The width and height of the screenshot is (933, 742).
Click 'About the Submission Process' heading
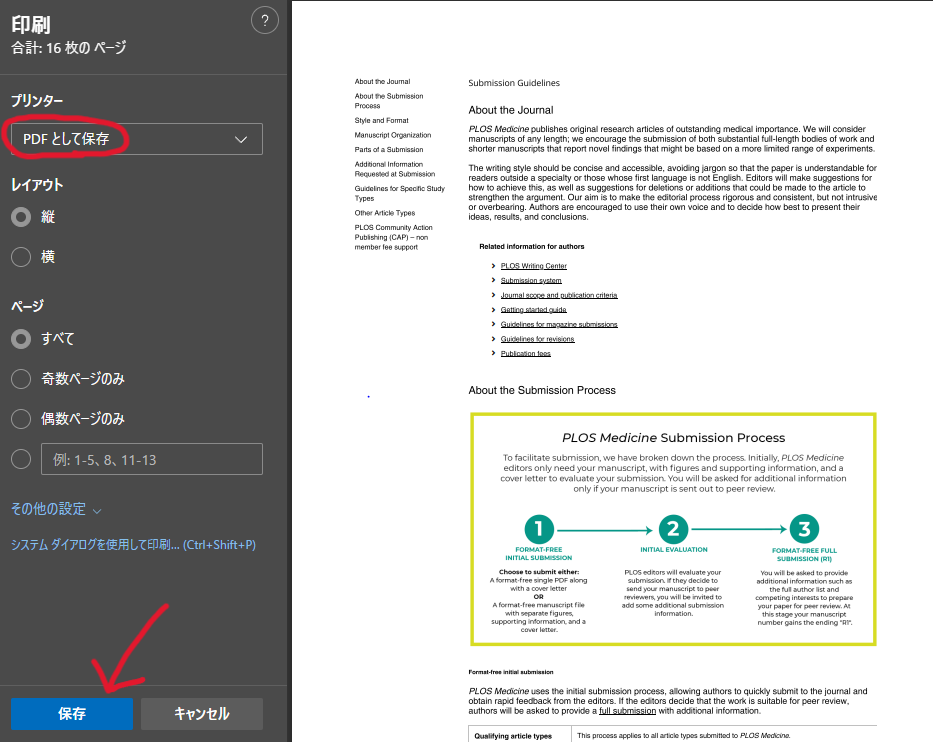[542, 390]
